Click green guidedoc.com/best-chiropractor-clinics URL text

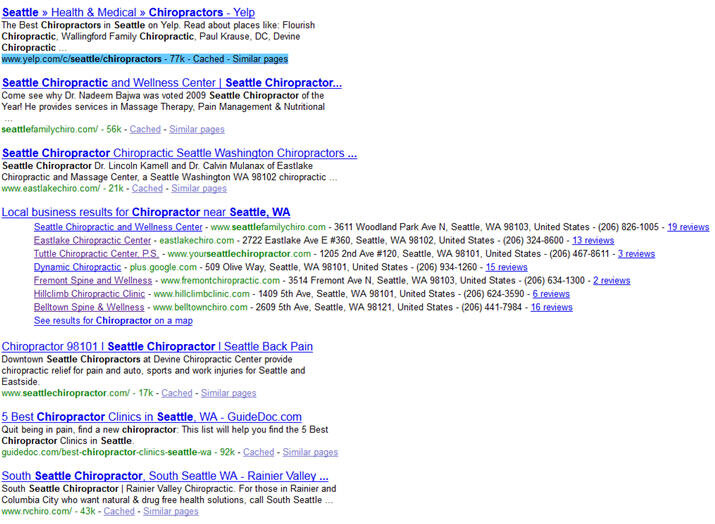106,452
